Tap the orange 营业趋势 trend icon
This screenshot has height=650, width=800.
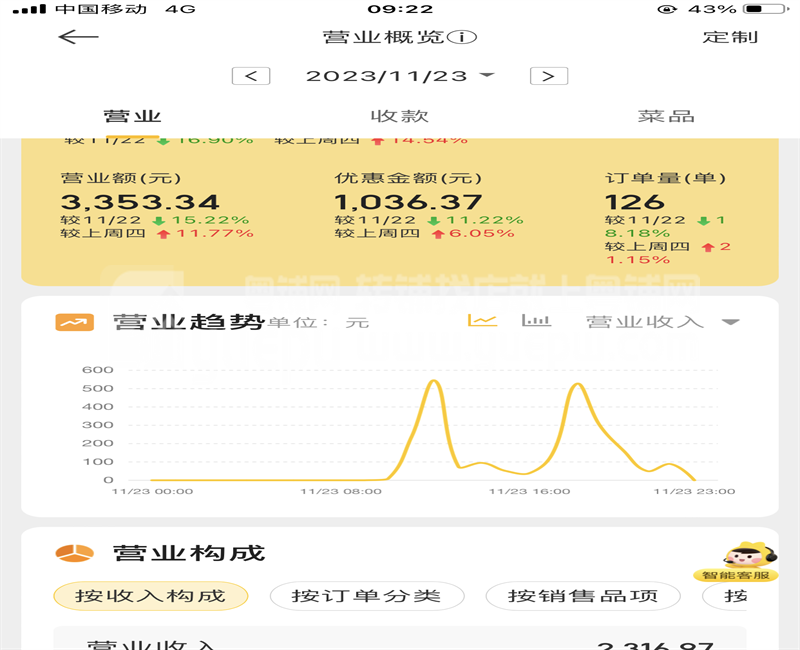(x=74, y=322)
